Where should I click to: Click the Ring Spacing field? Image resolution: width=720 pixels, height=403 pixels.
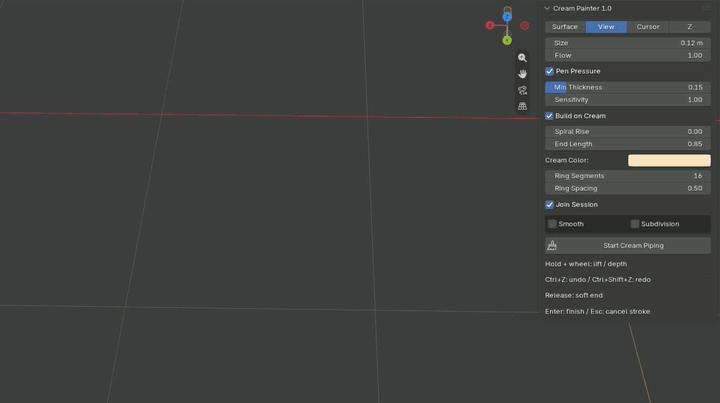pyautogui.click(x=628, y=188)
